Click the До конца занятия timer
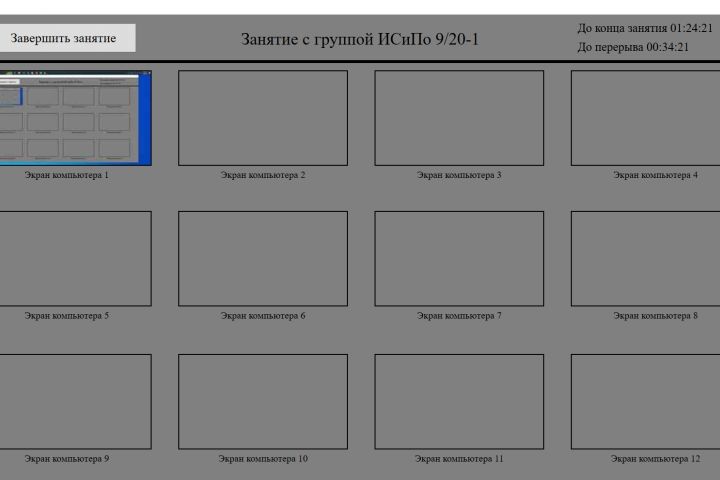The image size is (720, 480). tap(645, 28)
